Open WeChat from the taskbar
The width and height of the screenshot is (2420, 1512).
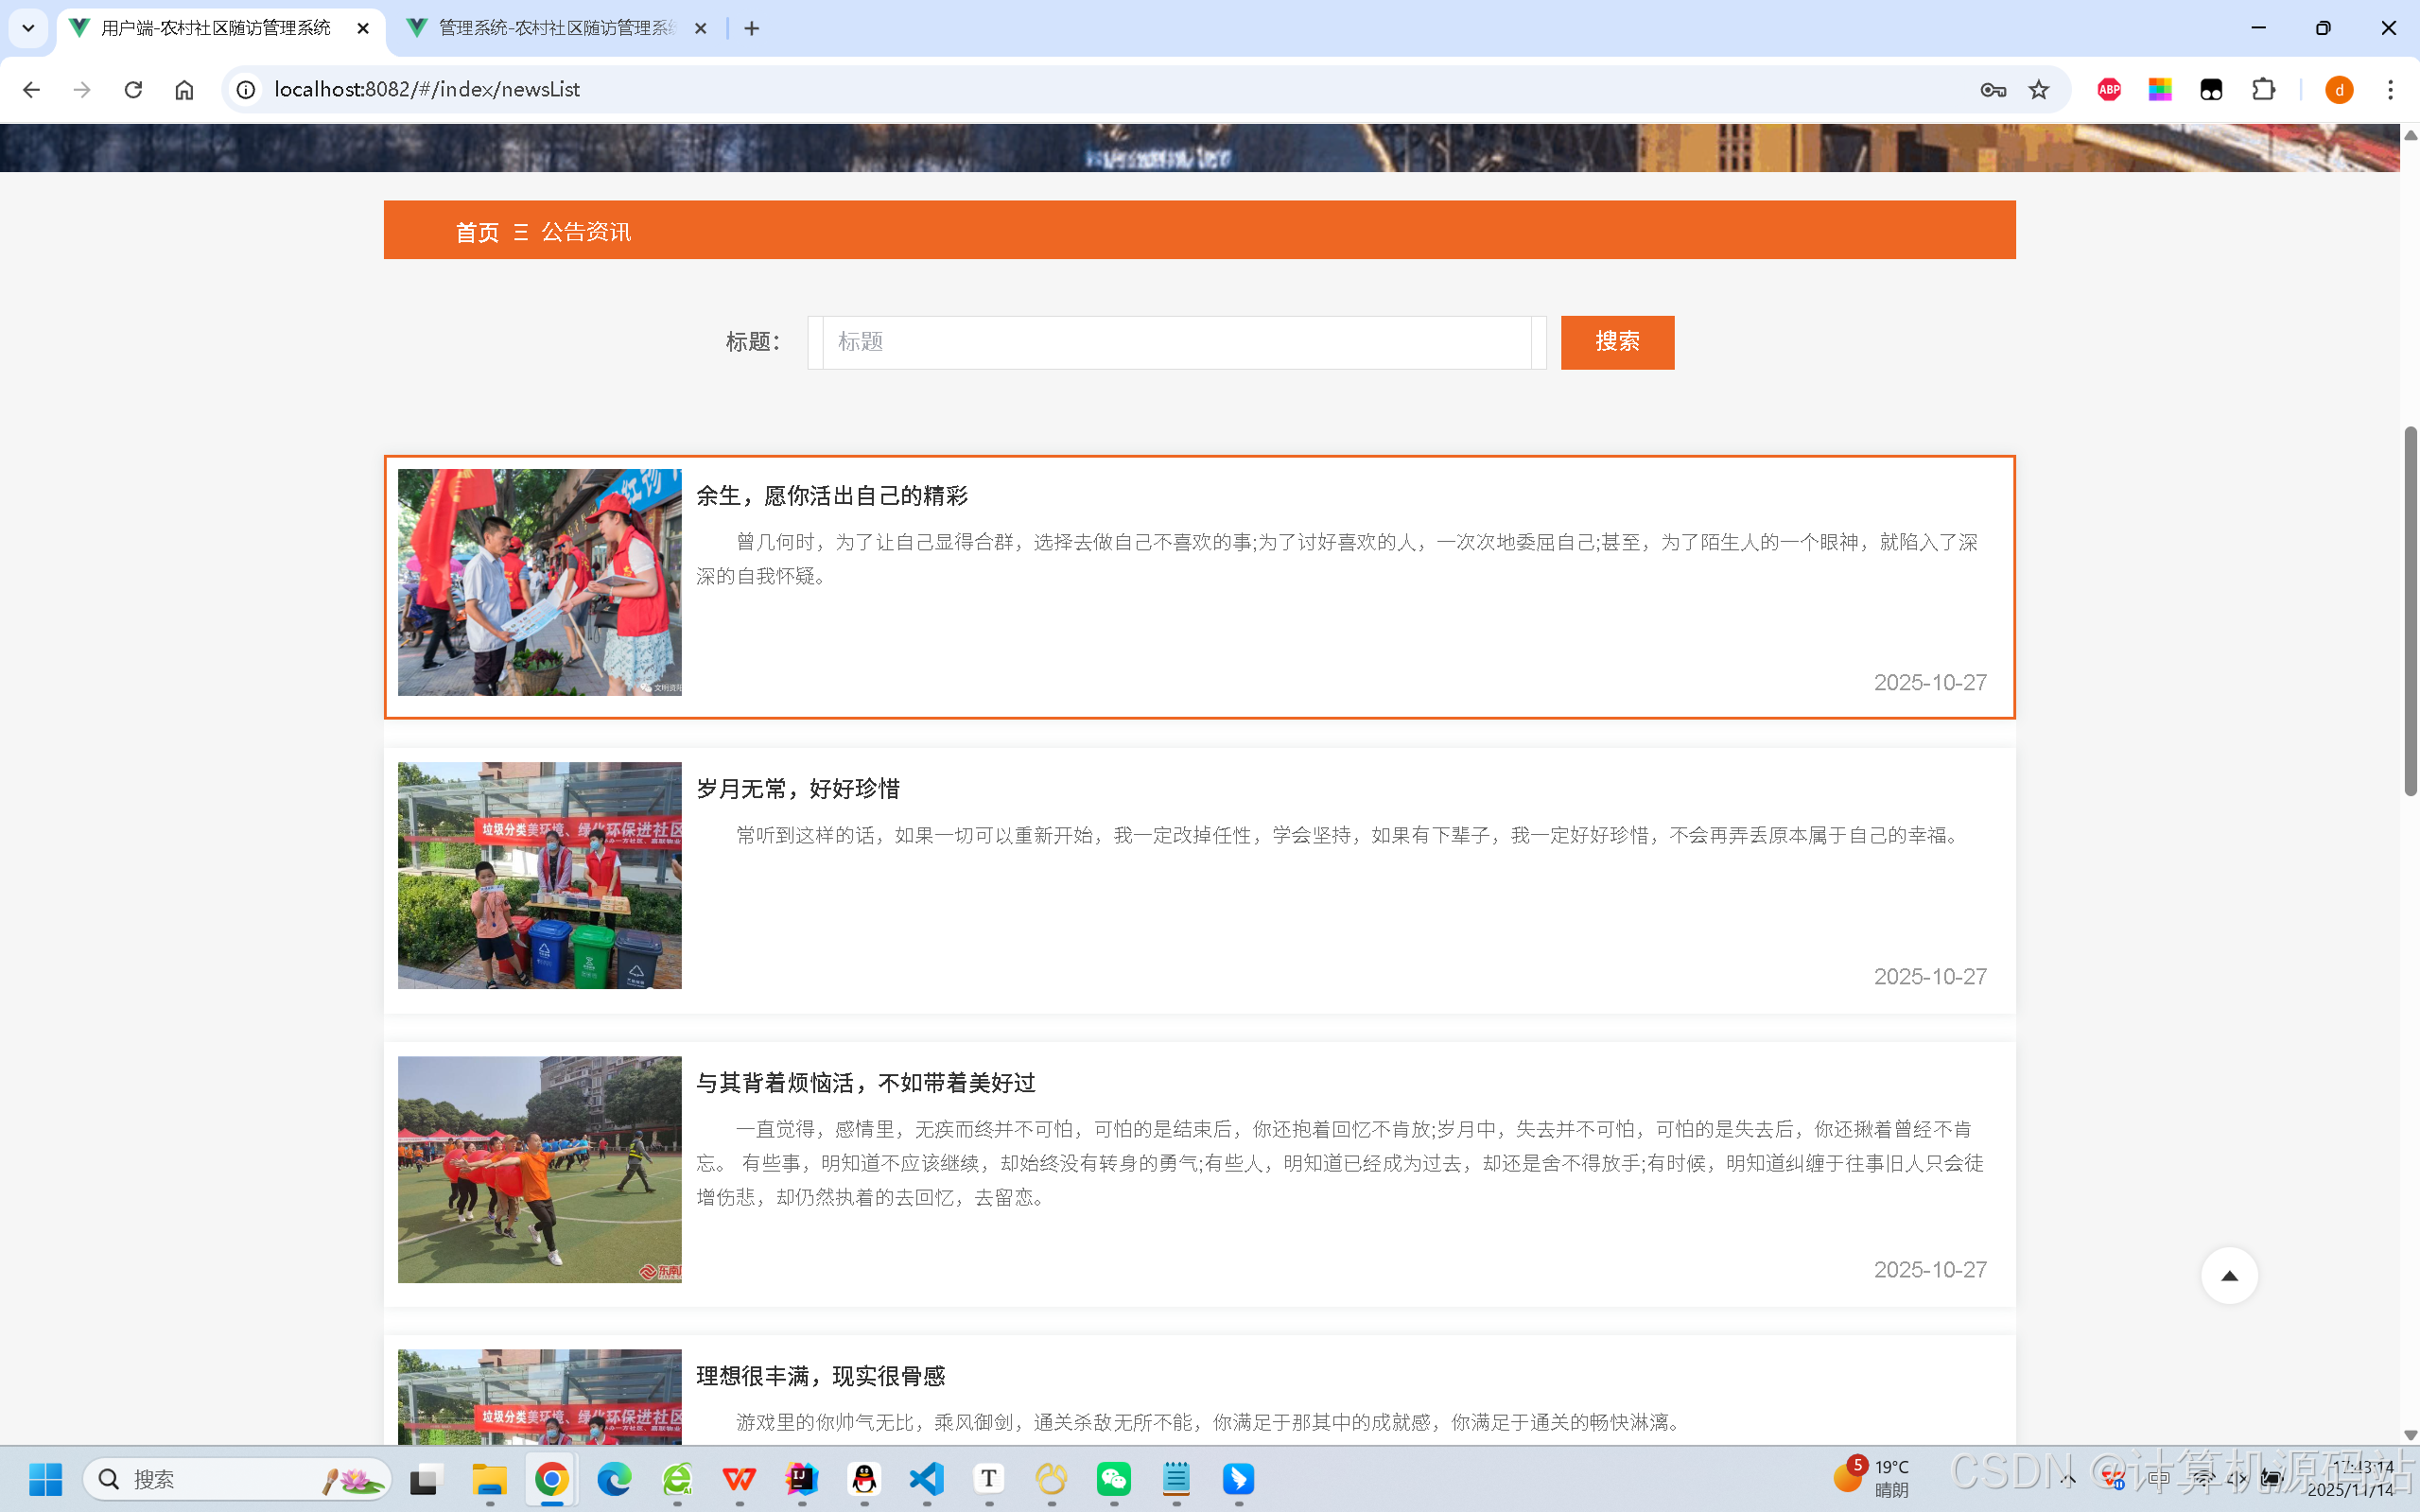click(x=1114, y=1478)
